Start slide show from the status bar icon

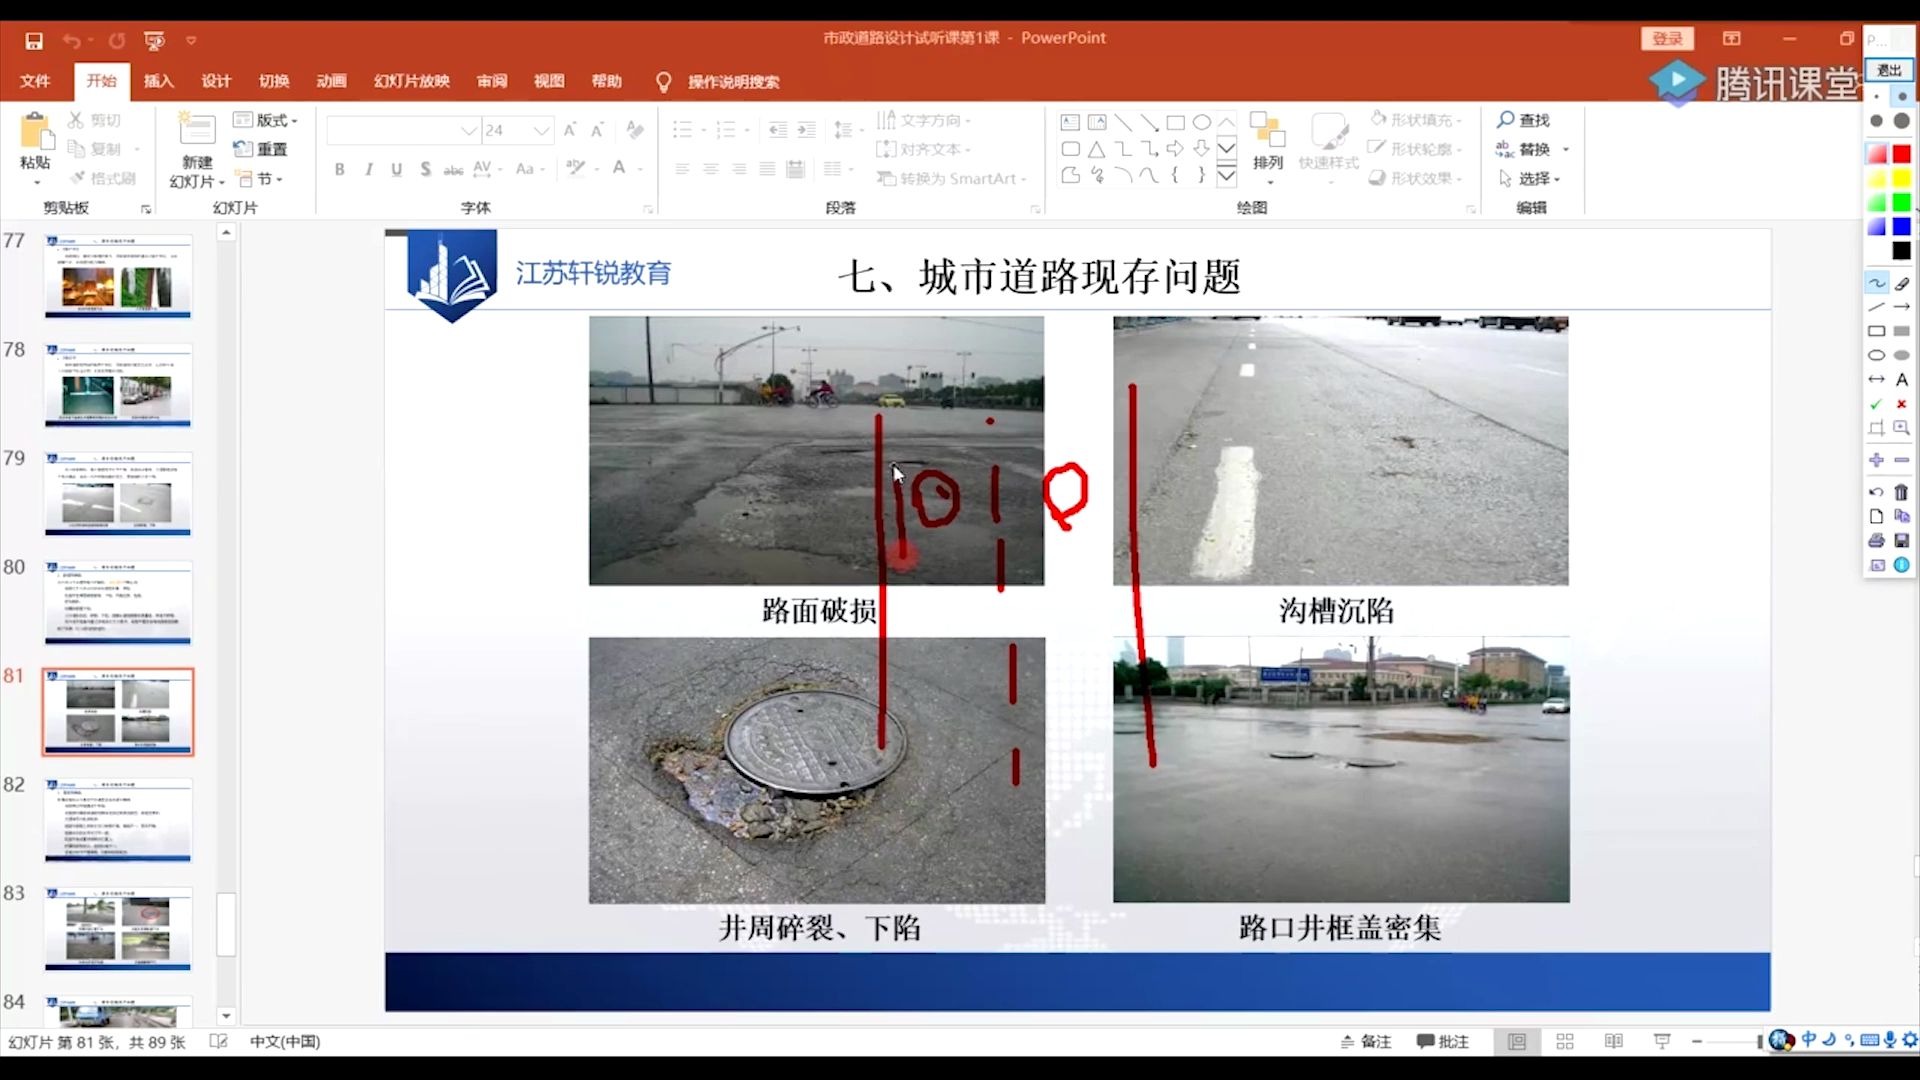(x=1662, y=1041)
